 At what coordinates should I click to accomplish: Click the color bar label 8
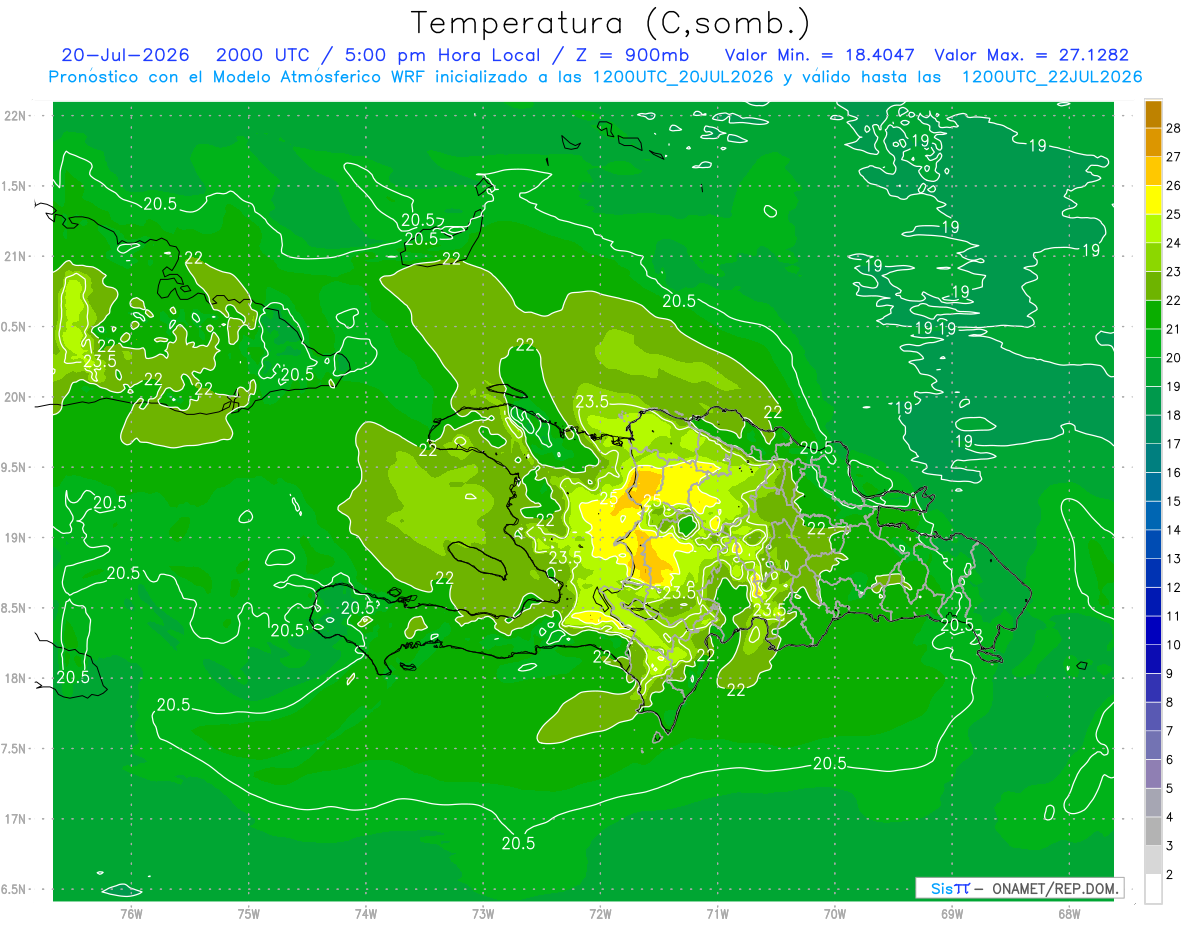[1169, 702]
